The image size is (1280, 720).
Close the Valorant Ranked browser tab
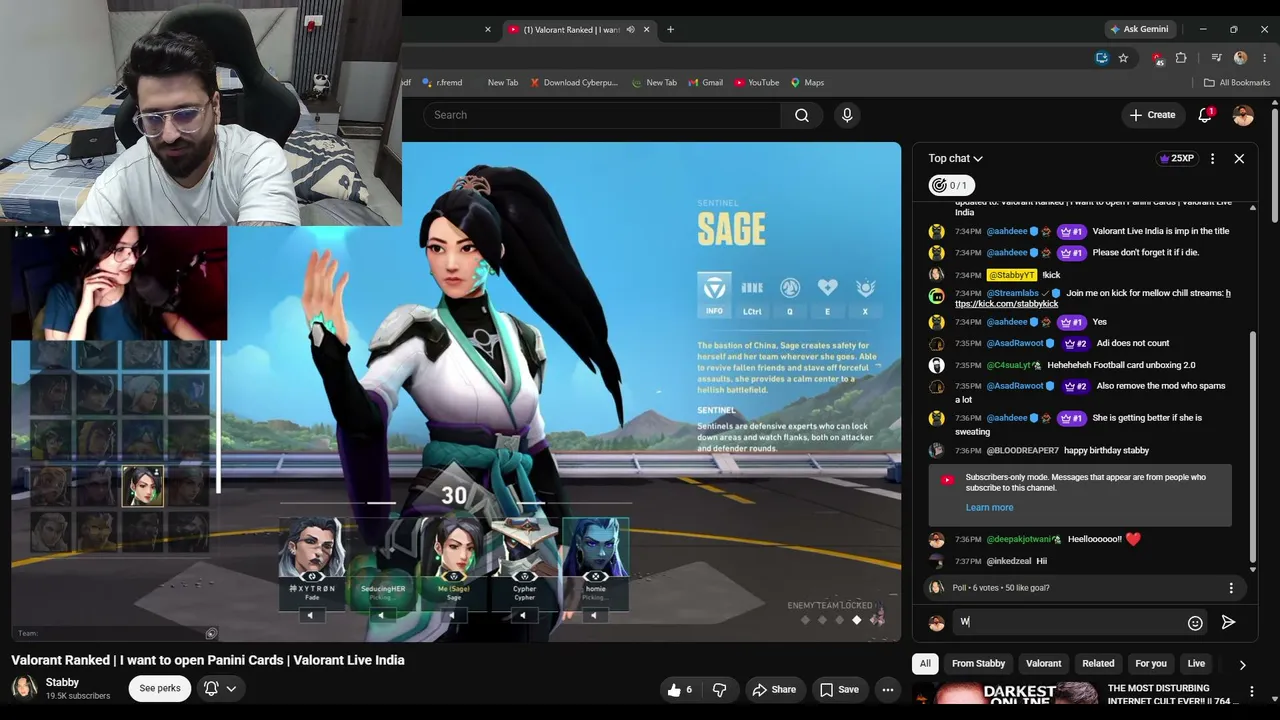coord(647,30)
